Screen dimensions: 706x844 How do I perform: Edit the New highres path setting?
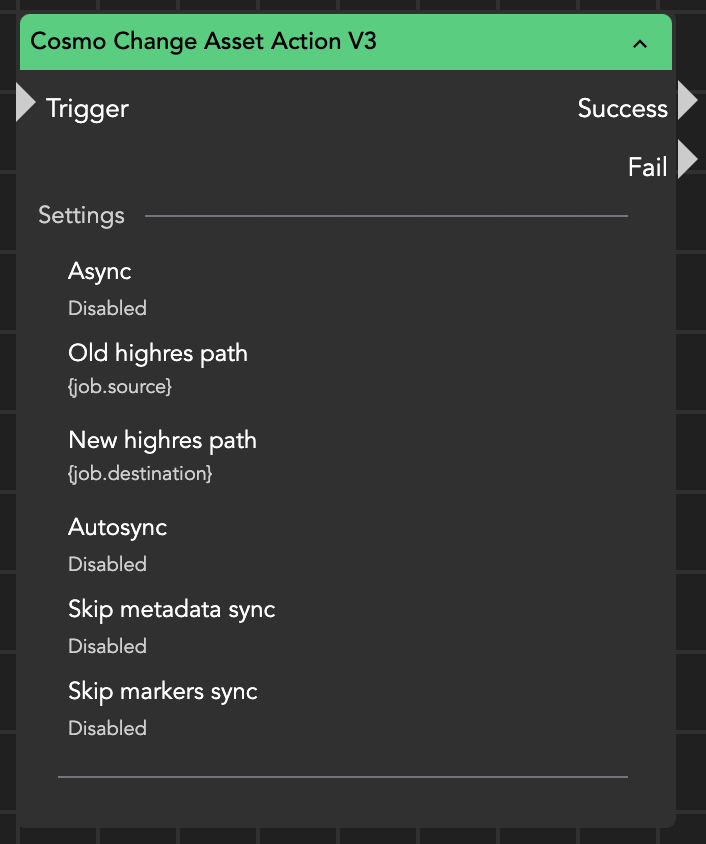click(162, 440)
